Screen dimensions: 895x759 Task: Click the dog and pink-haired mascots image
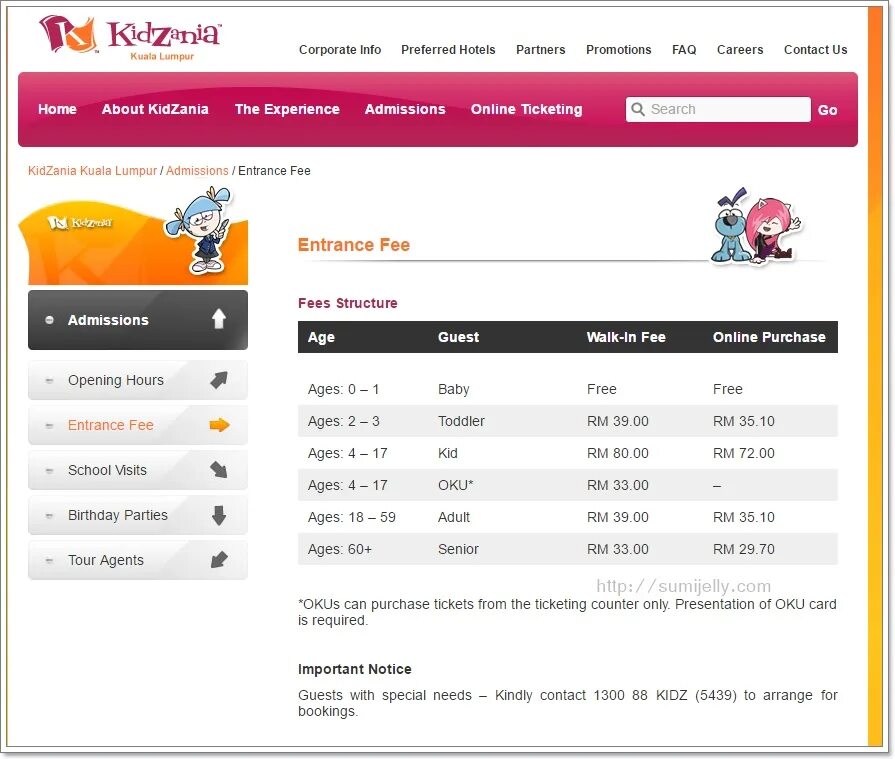click(x=755, y=226)
